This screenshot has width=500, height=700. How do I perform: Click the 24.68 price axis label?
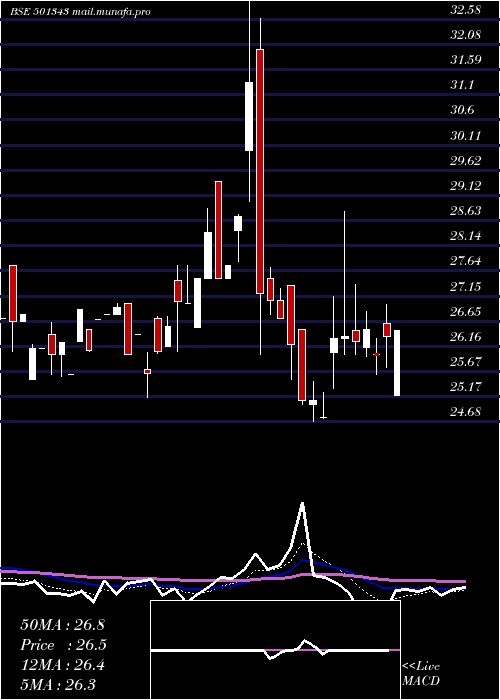tap(466, 411)
